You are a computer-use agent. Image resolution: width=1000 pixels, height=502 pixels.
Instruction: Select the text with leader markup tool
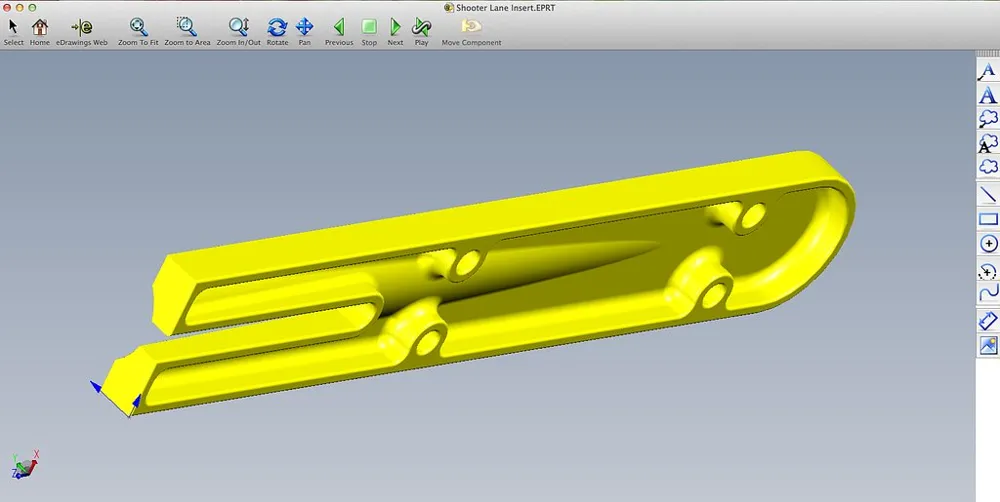(x=987, y=70)
